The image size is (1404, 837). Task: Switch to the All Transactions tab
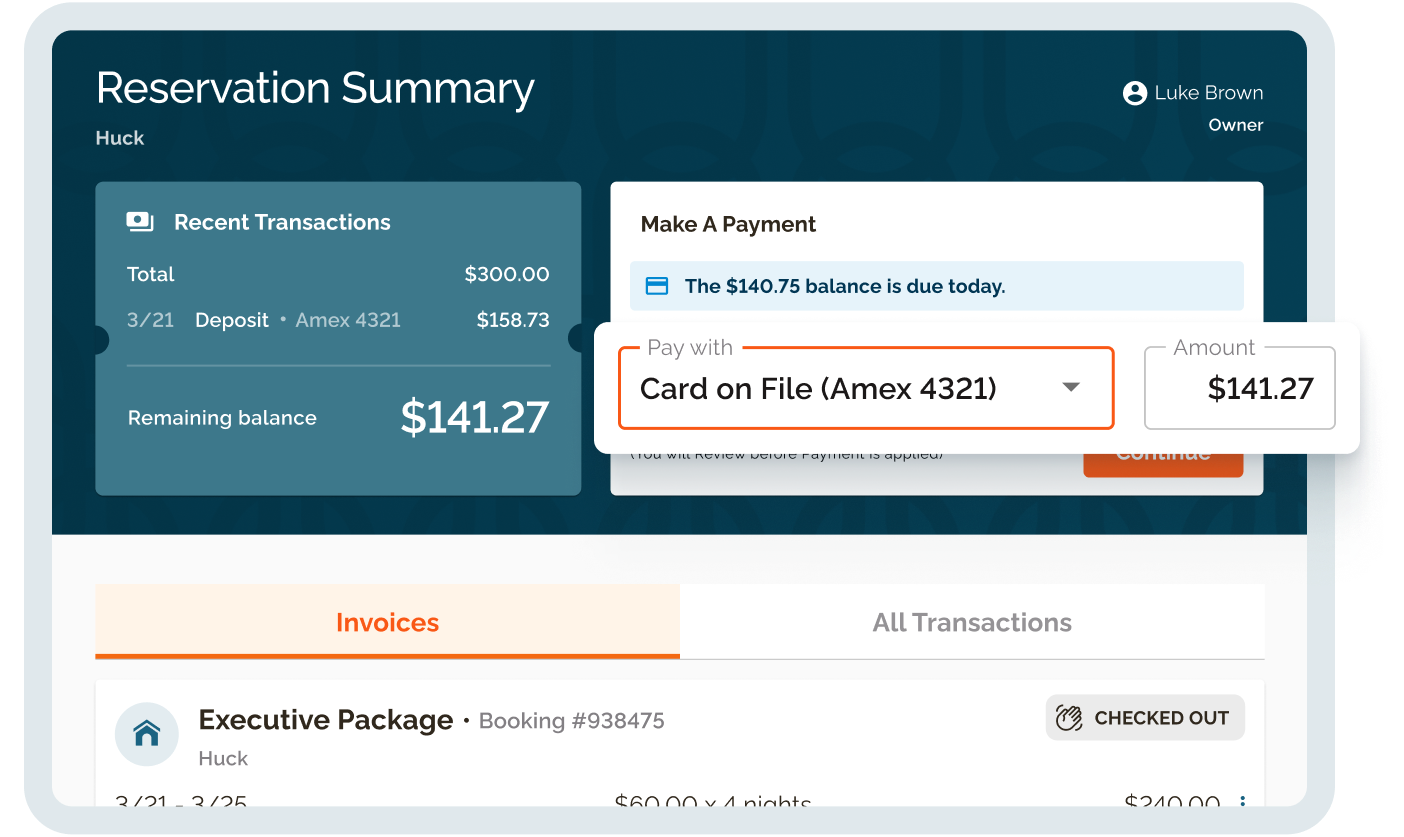(971, 622)
